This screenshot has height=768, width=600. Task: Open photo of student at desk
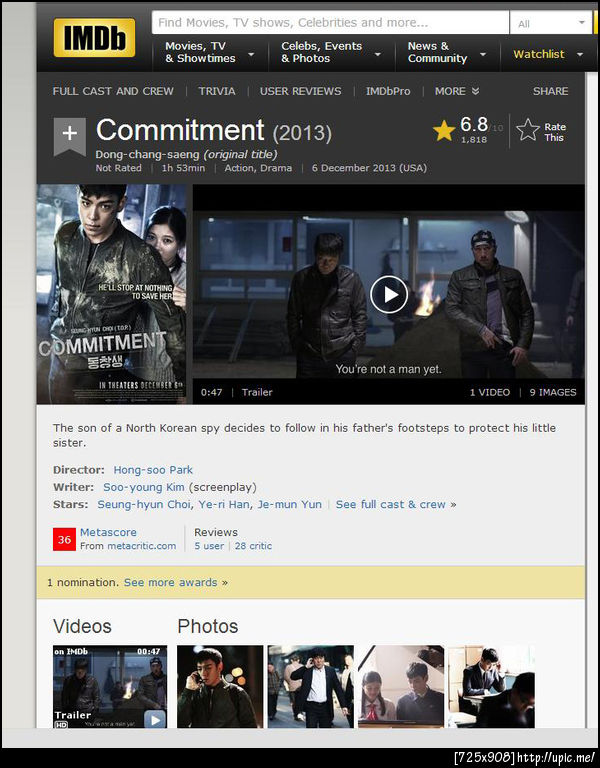(492, 686)
